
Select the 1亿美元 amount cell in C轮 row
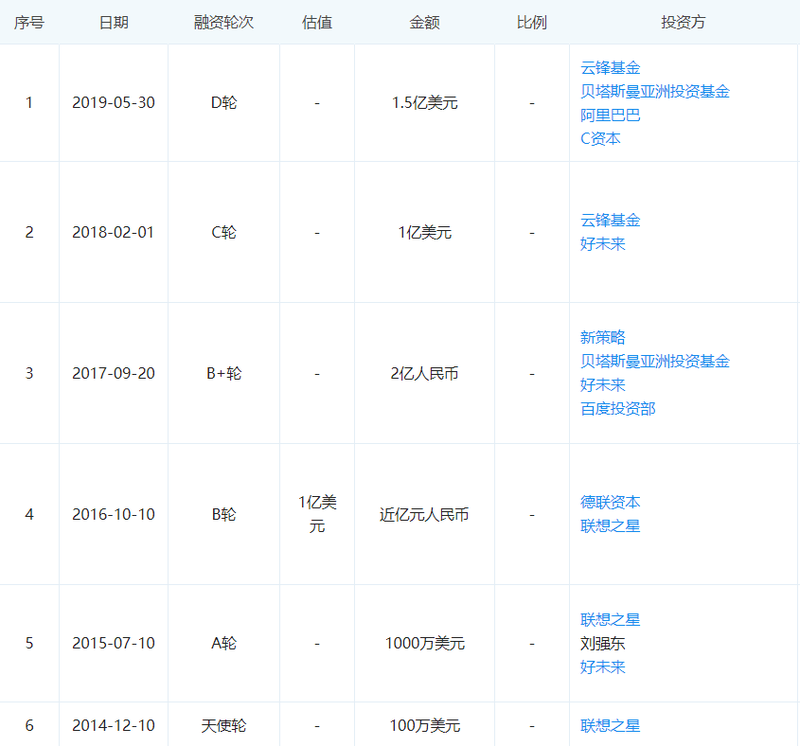[x=424, y=233]
